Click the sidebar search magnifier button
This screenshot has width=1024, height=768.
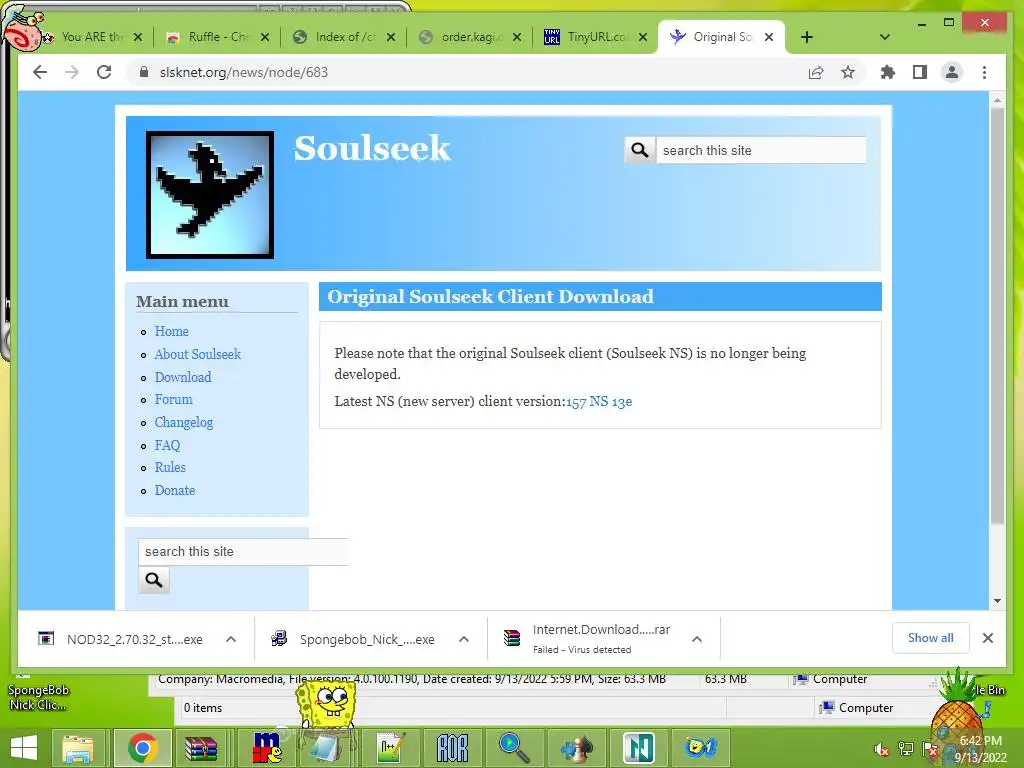153,580
